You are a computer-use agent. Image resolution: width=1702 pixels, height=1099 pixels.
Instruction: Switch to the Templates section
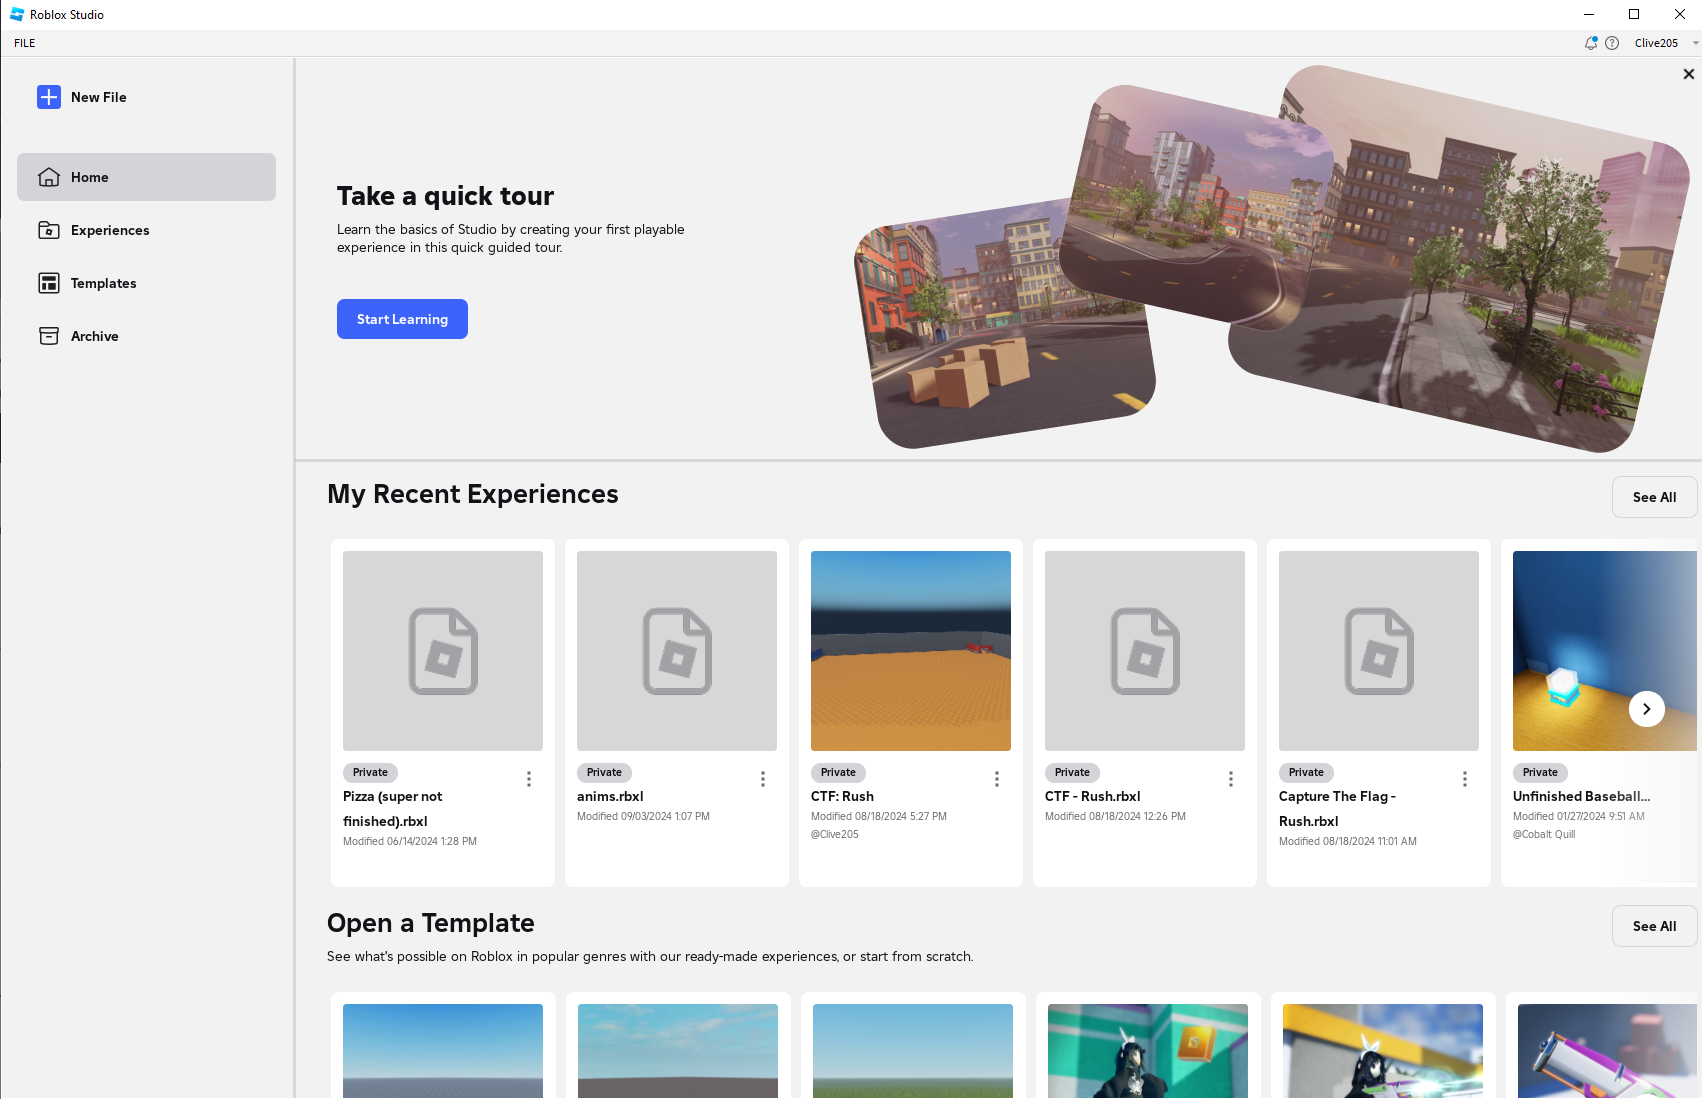tap(103, 283)
